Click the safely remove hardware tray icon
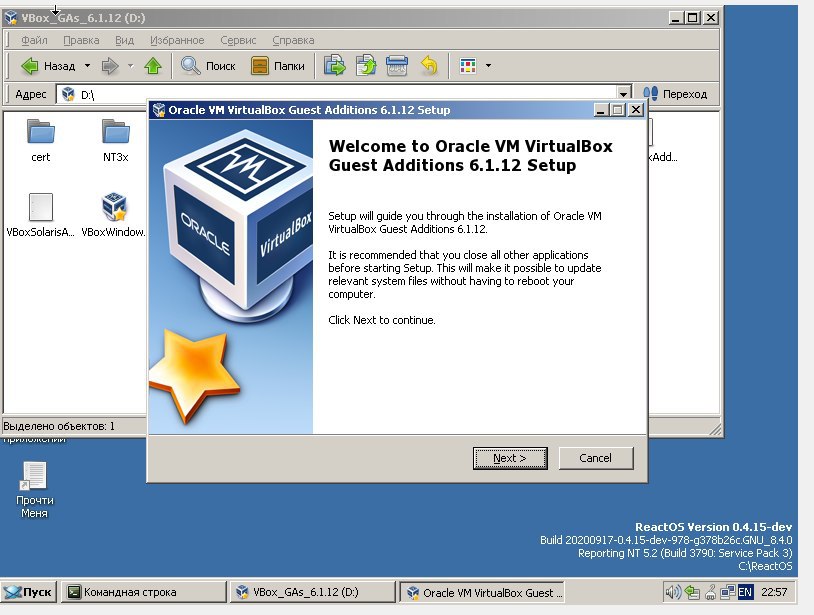The width and height of the screenshot is (814, 615). coord(691,592)
